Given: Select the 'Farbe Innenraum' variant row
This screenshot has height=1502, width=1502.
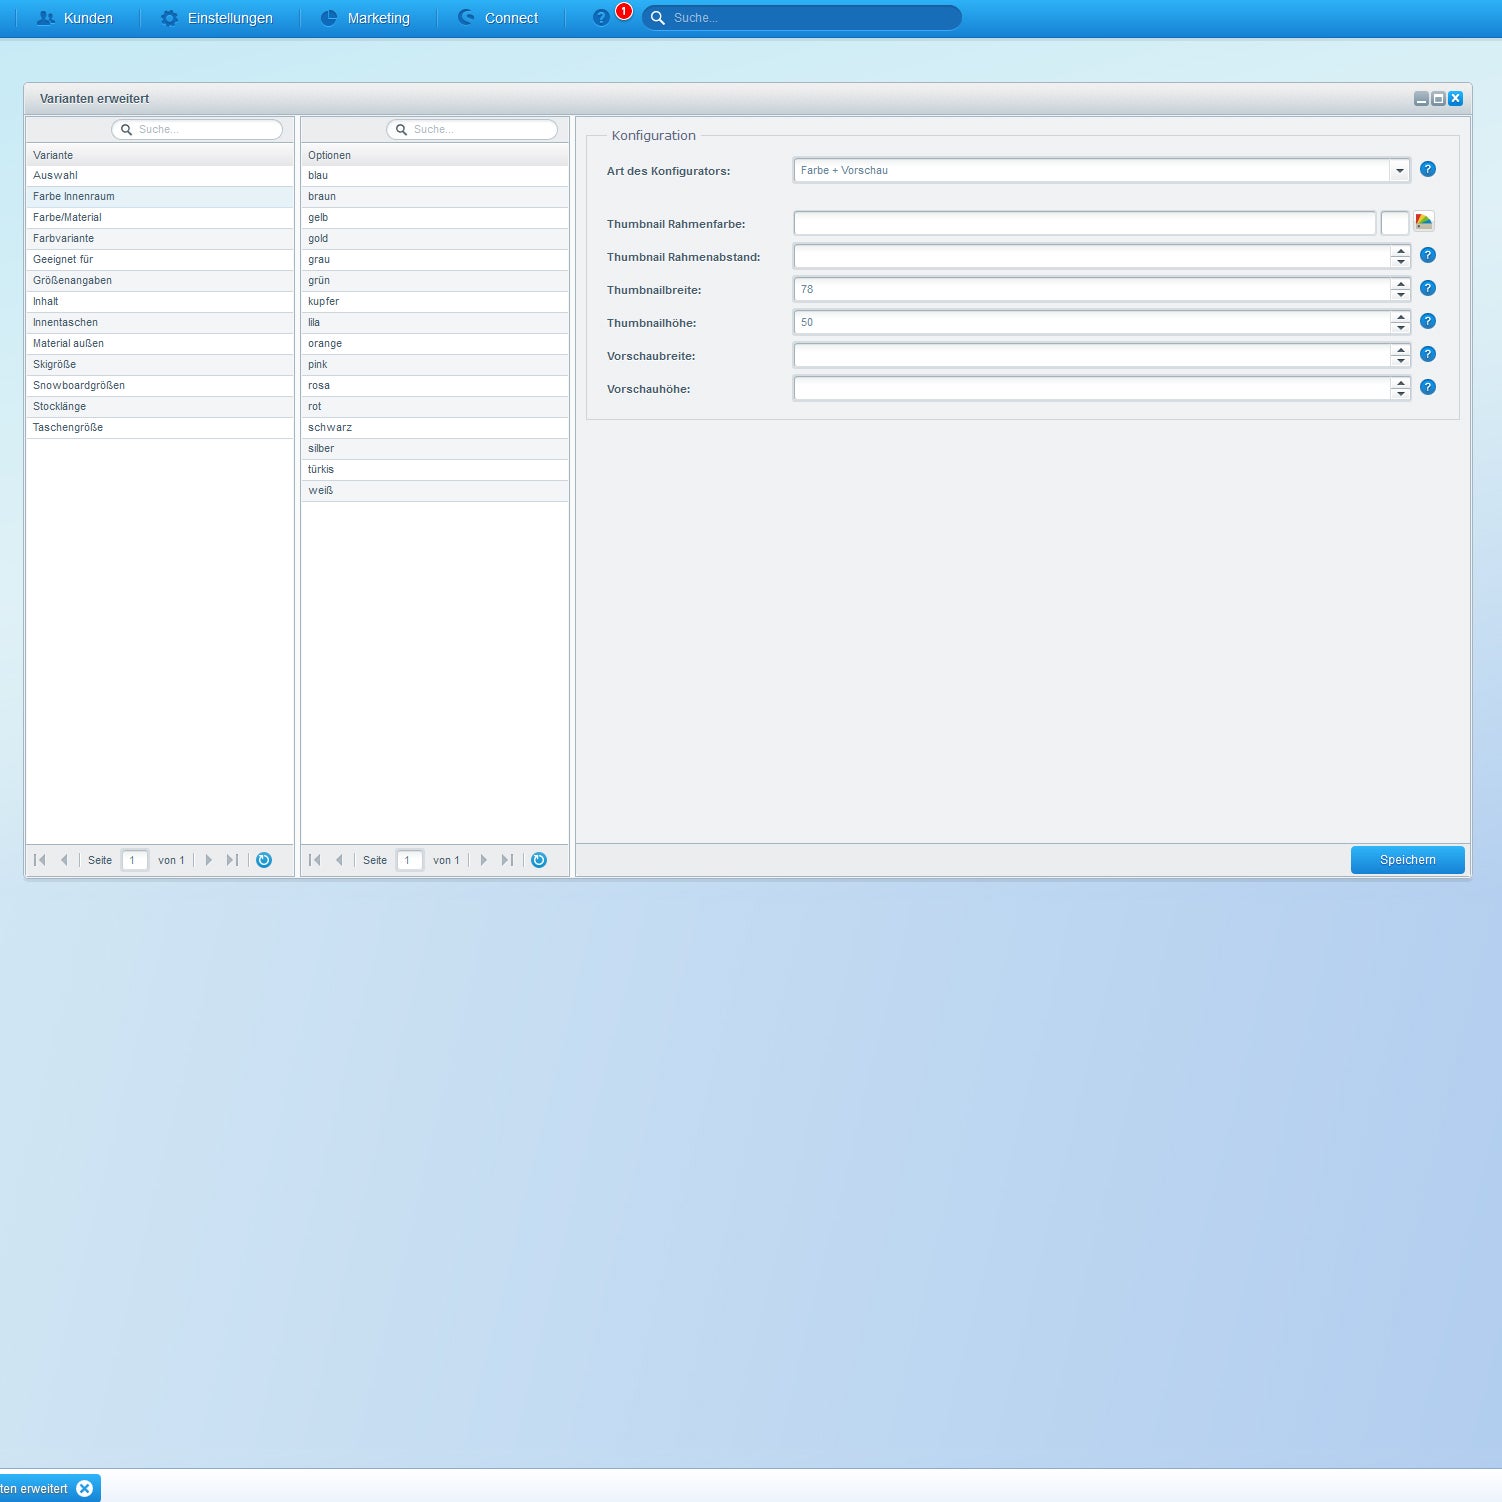Looking at the screenshot, I should pyautogui.click(x=160, y=197).
